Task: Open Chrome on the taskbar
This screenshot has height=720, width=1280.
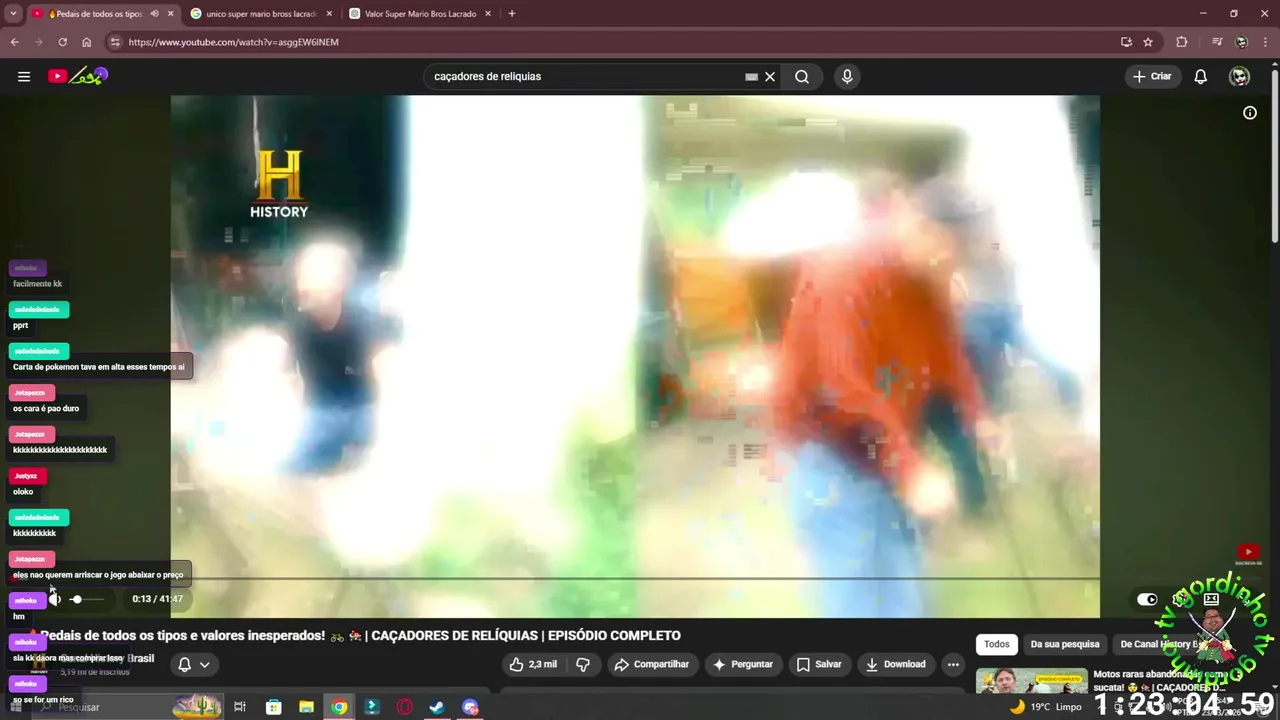Action: pyautogui.click(x=339, y=707)
